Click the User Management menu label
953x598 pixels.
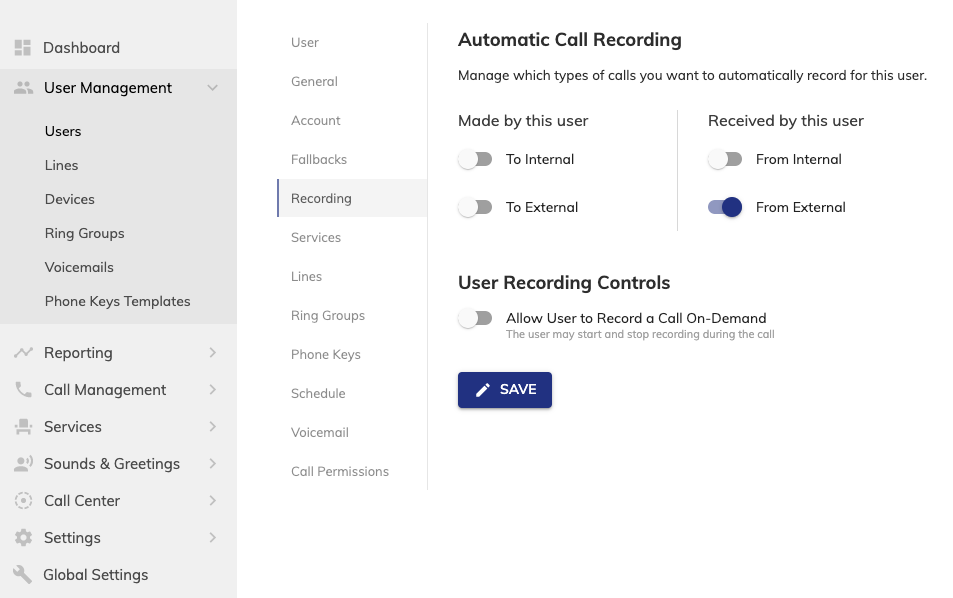(x=108, y=88)
